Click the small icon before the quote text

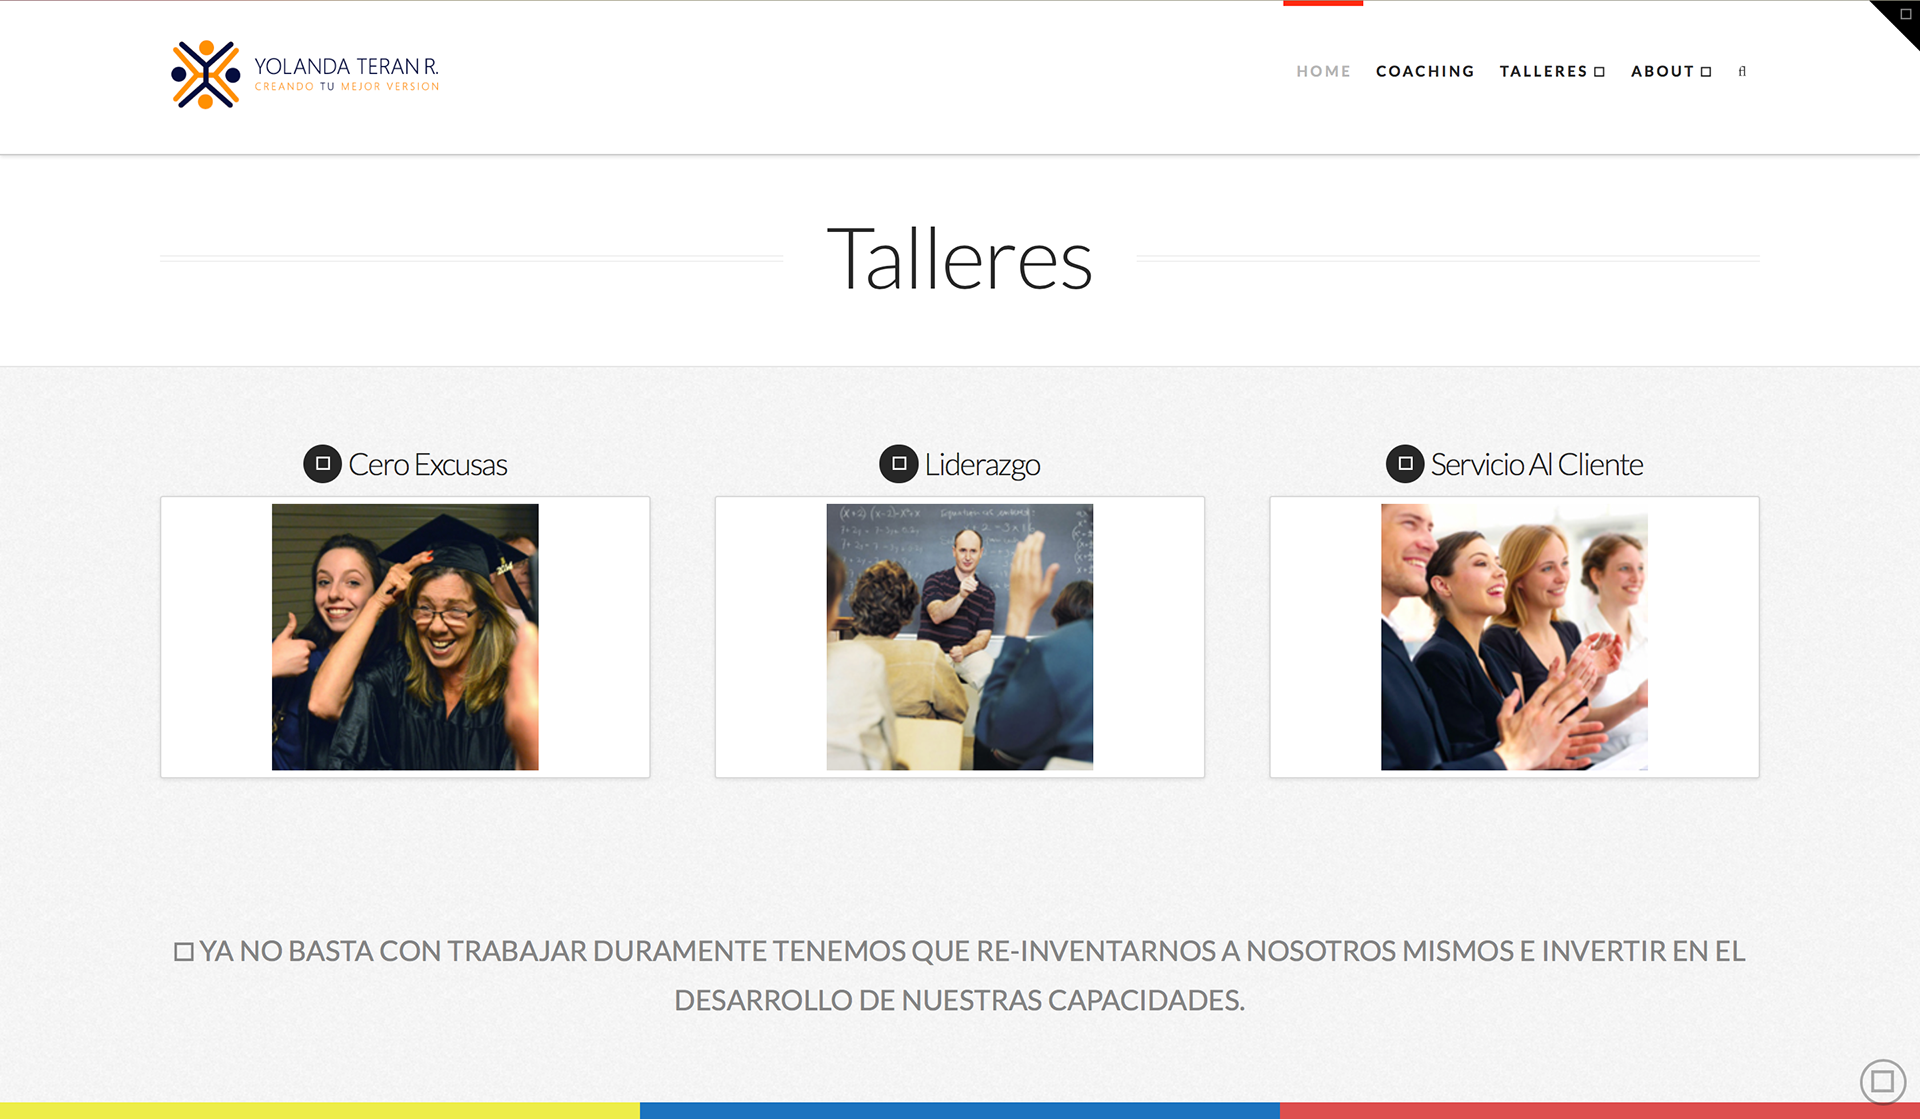pos(184,952)
